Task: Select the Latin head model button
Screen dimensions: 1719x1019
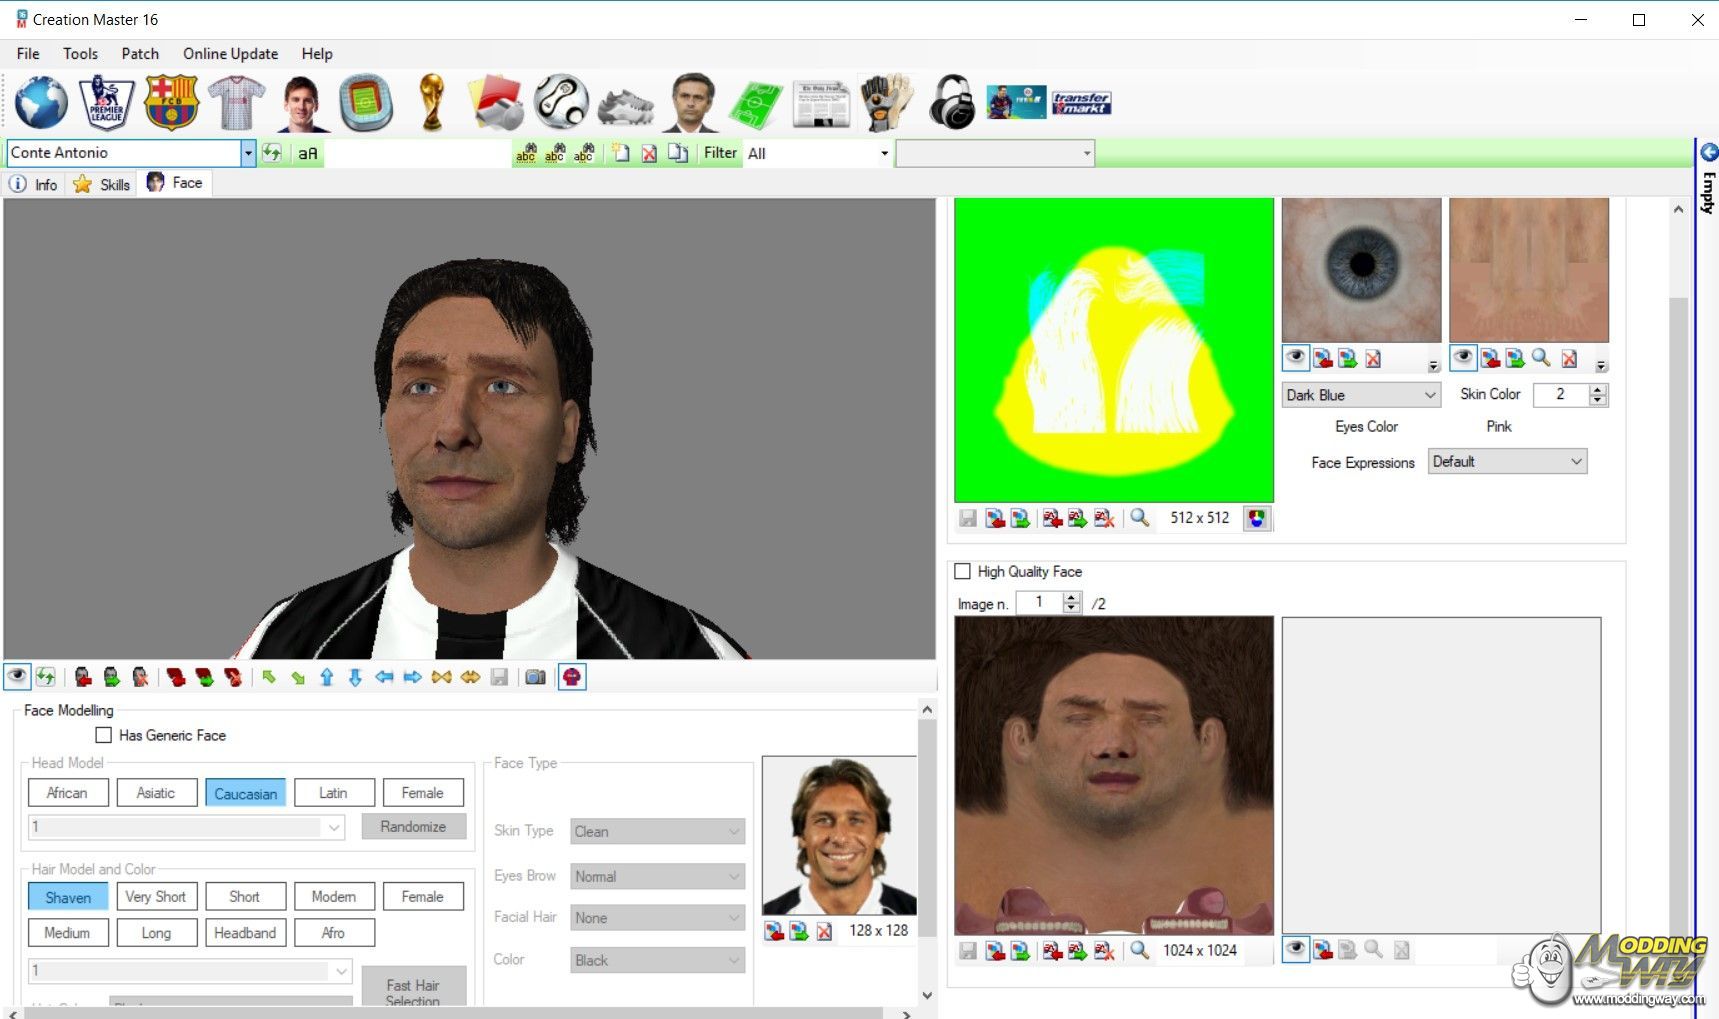Action: [334, 793]
